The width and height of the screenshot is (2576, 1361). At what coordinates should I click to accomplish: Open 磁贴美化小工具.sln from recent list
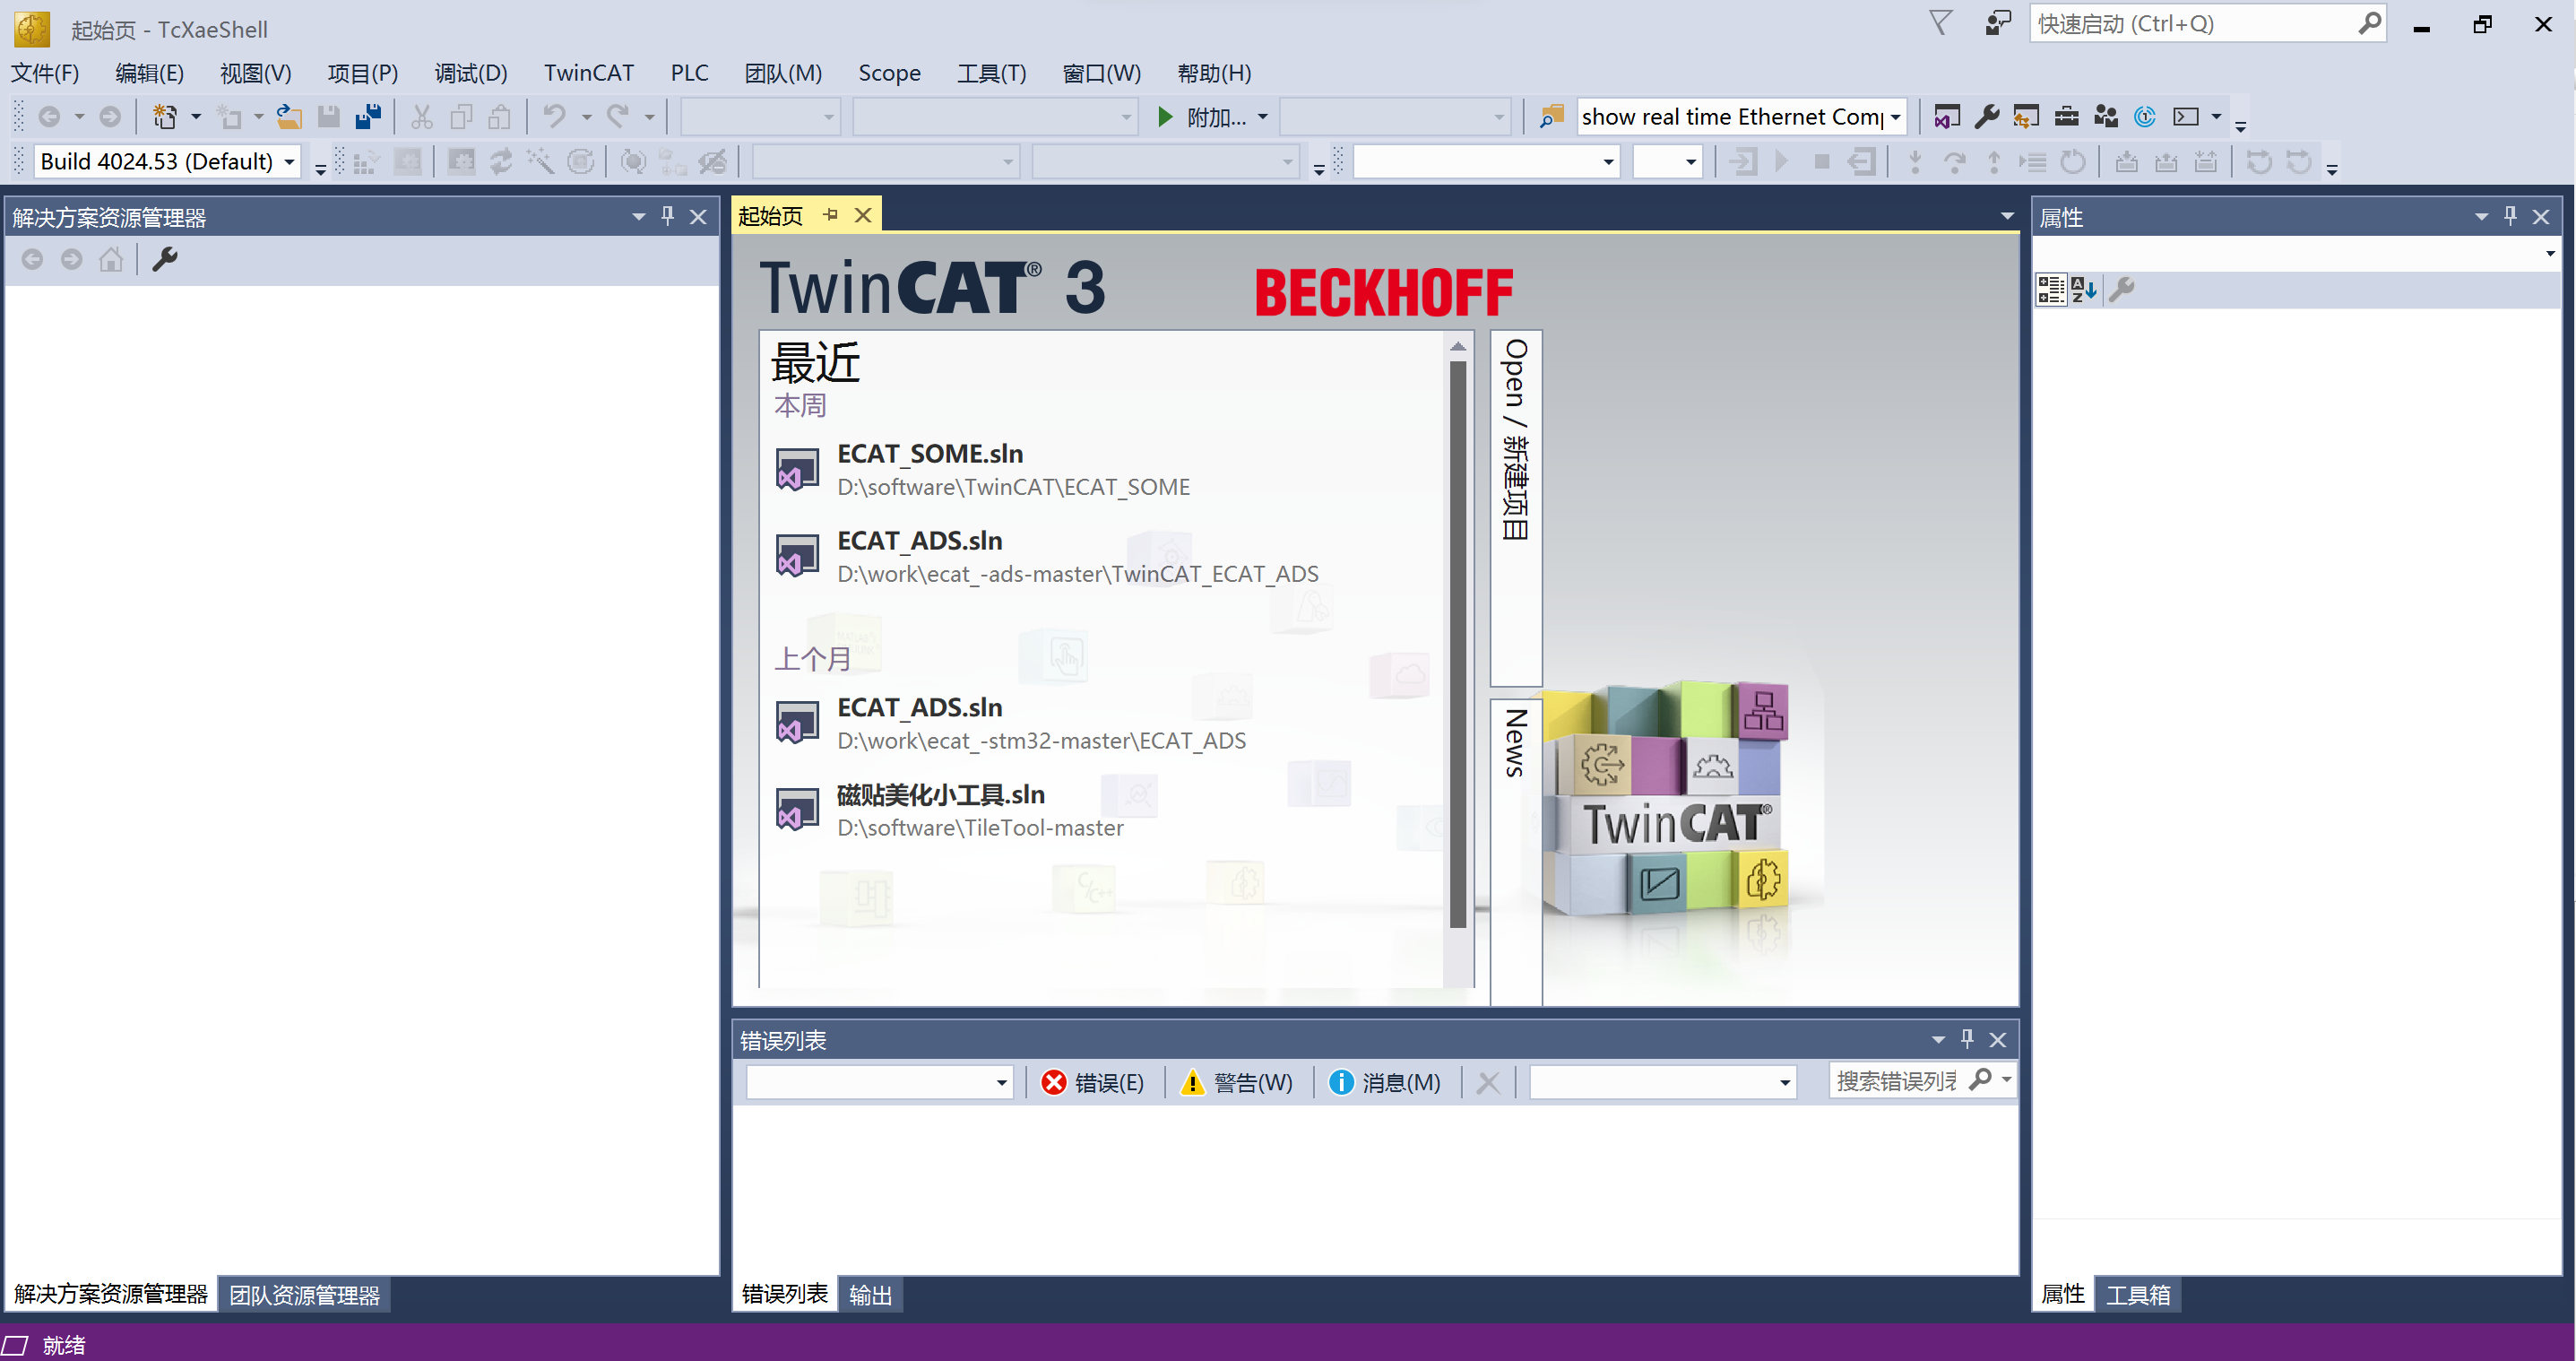(x=939, y=794)
